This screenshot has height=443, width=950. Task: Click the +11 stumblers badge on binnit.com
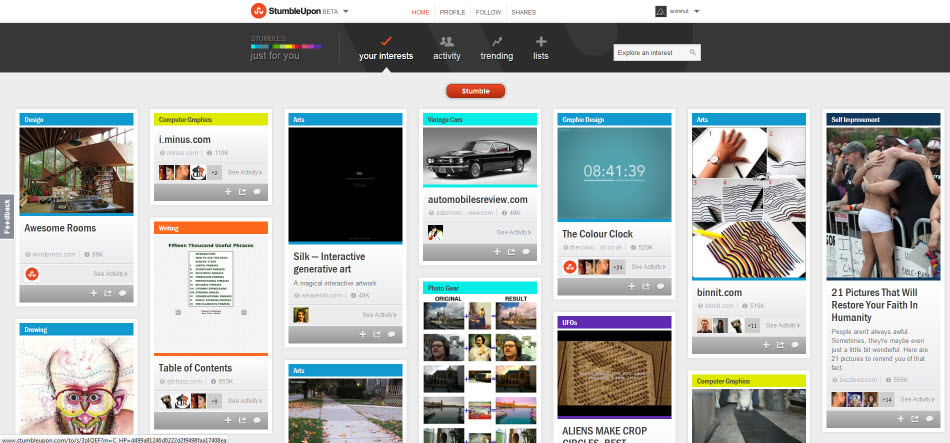coord(752,325)
